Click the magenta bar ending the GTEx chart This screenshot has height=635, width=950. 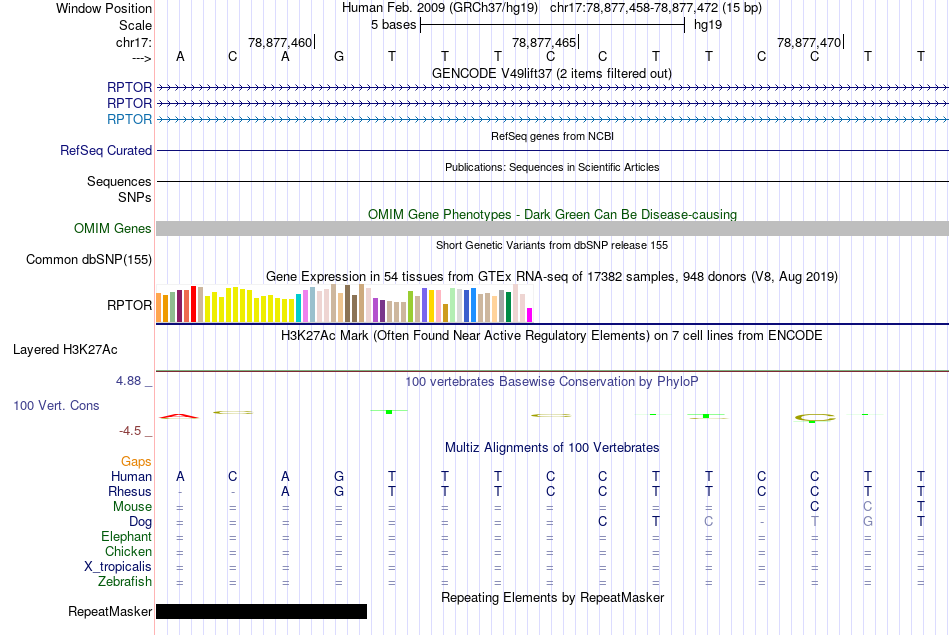(x=529, y=314)
